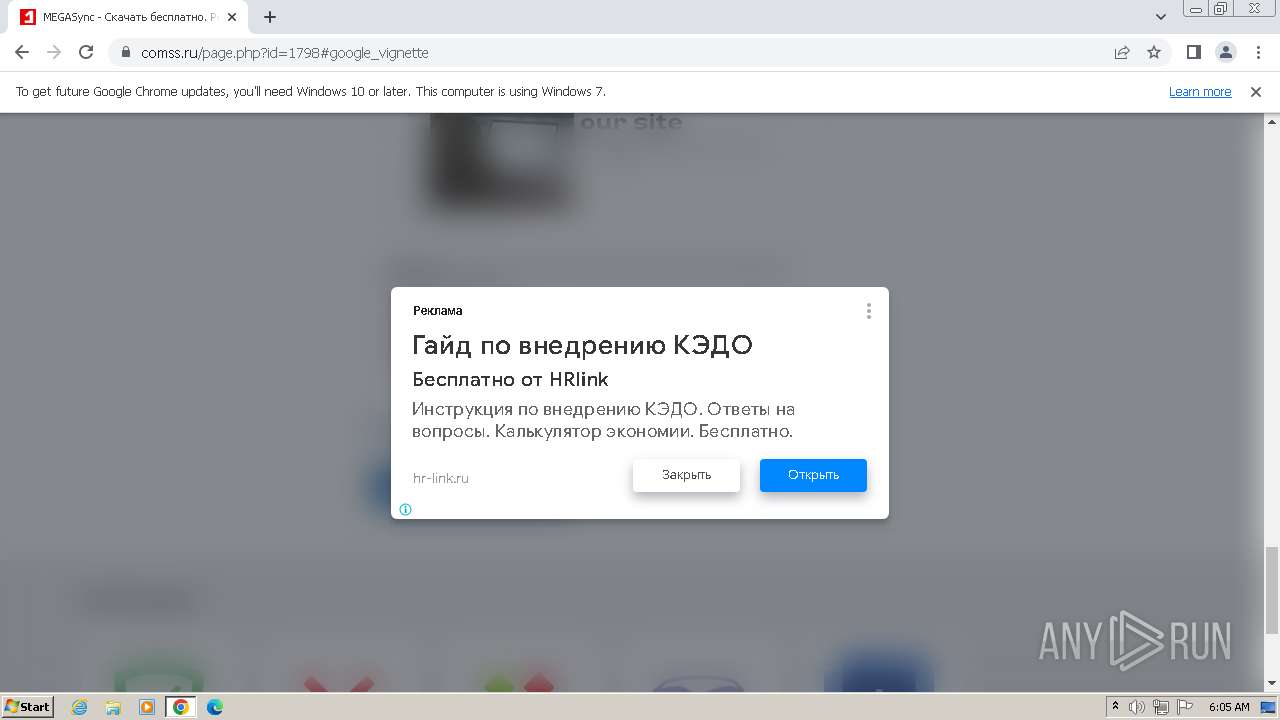Select the MEGASync tab
1280x720 pixels.
(129, 17)
